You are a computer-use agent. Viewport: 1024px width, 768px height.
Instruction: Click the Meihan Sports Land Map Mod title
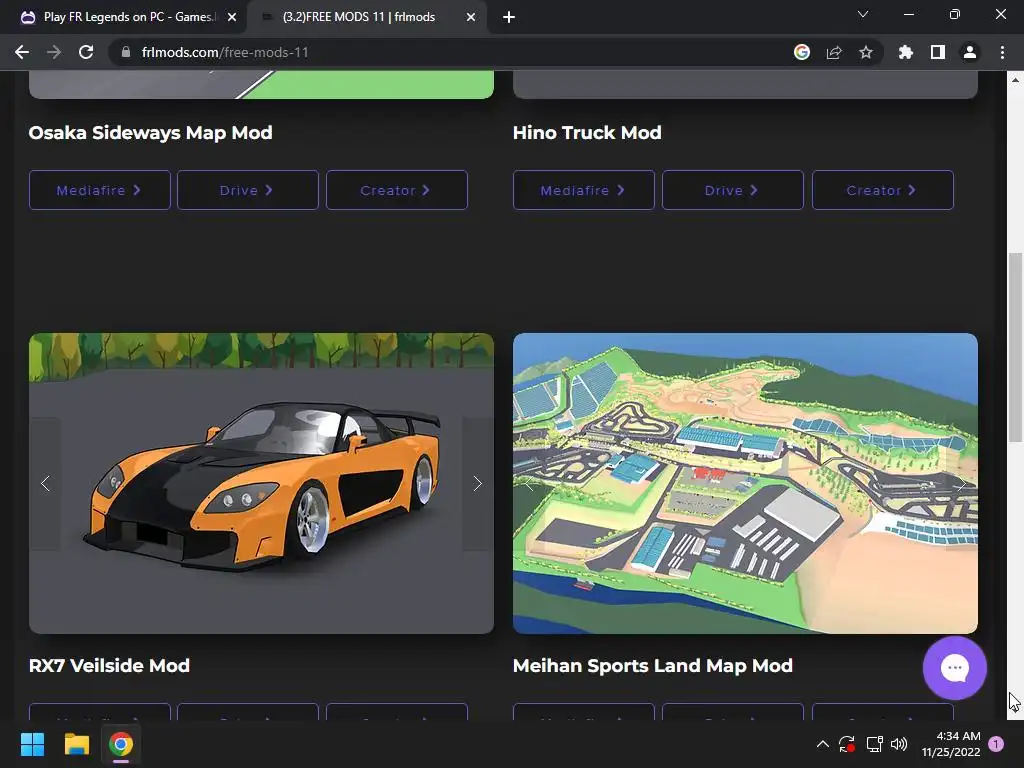point(652,665)
